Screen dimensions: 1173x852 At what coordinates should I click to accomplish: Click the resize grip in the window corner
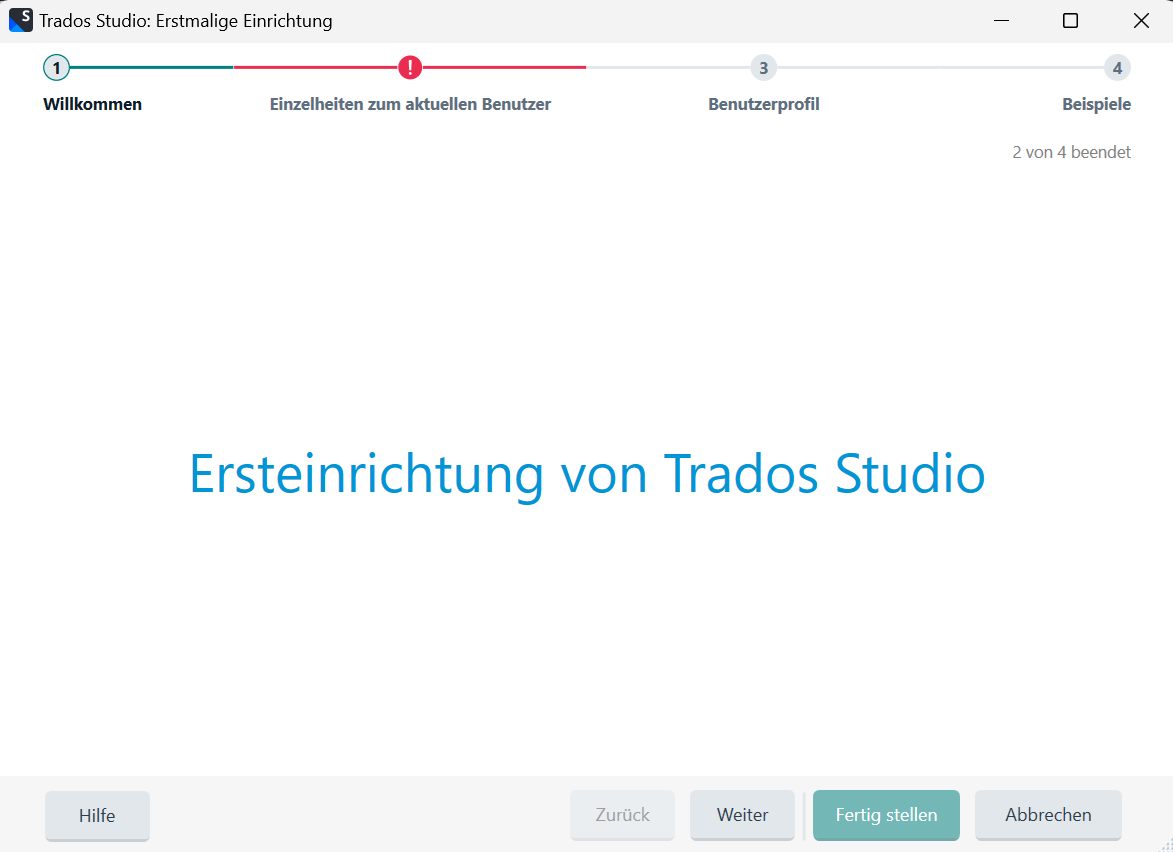coord(1166,845)
